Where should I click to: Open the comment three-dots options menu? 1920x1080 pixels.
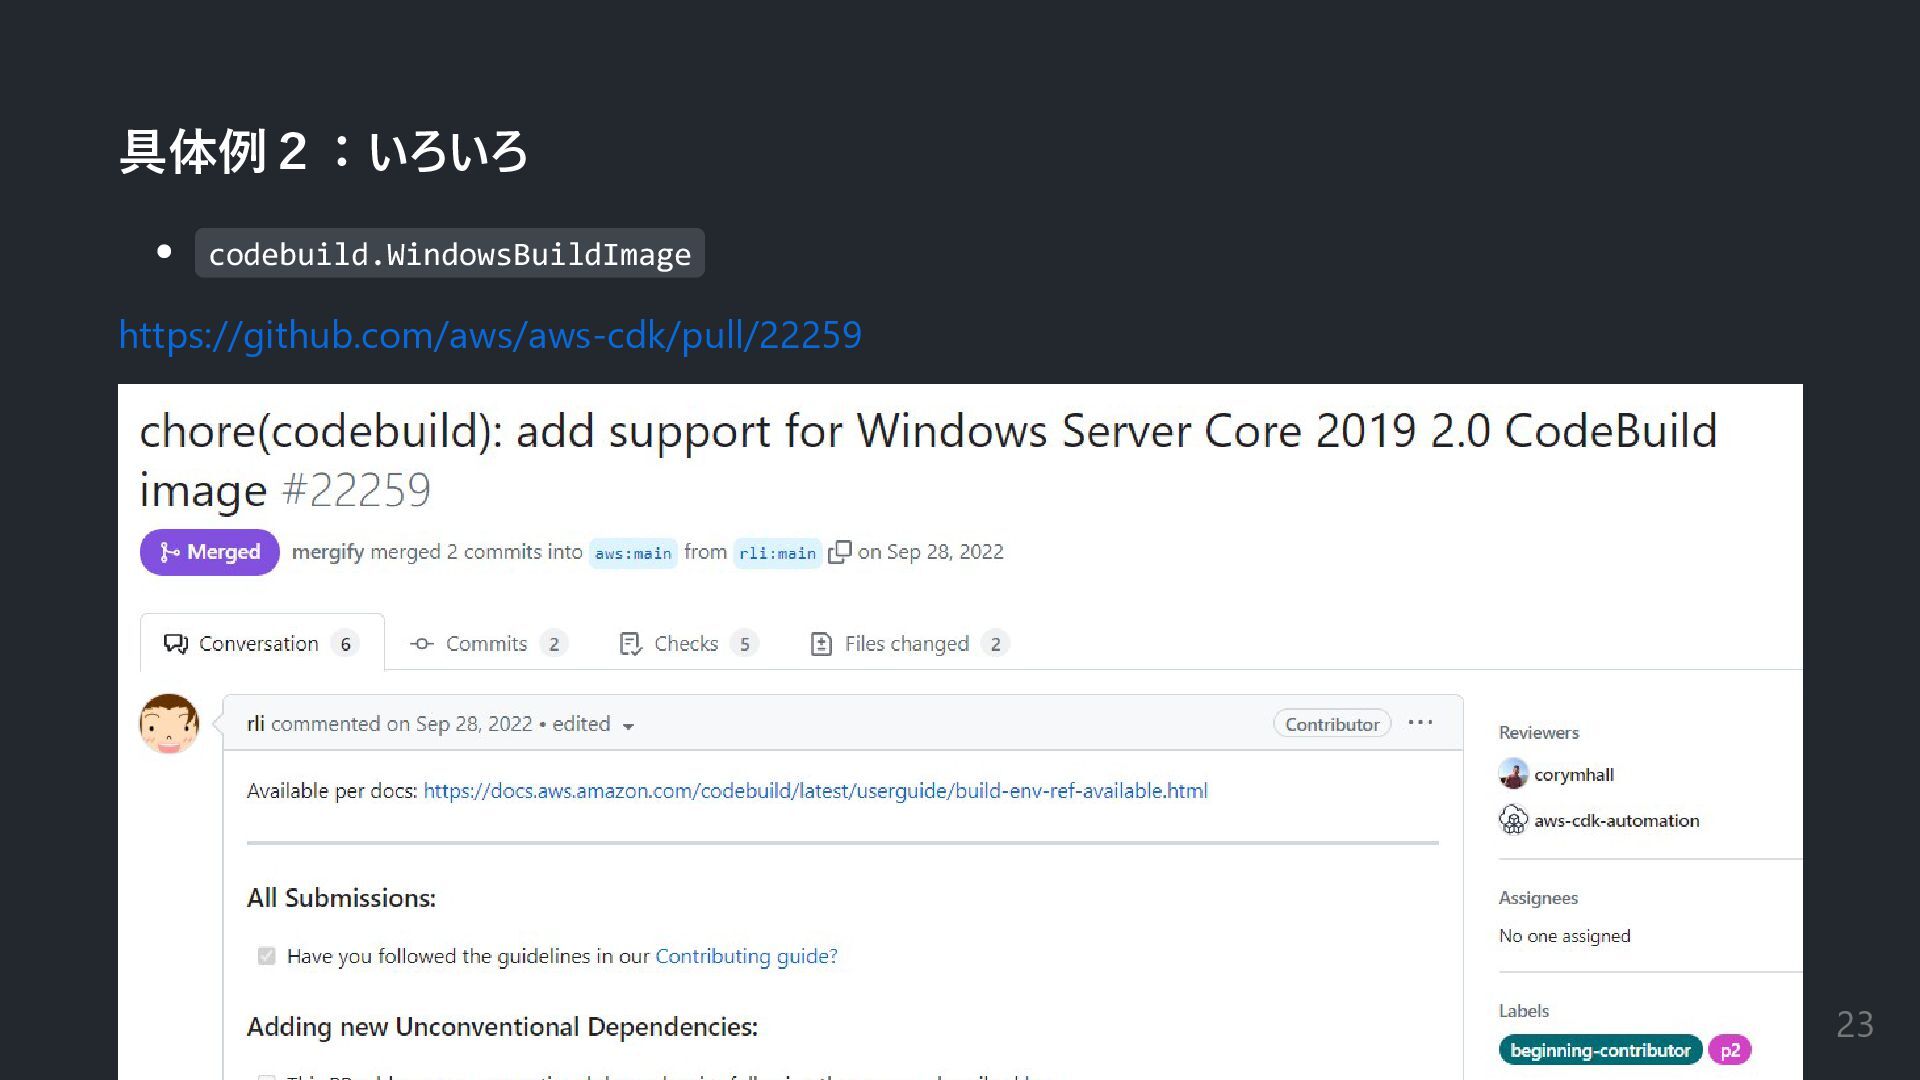pos(1420,722)
